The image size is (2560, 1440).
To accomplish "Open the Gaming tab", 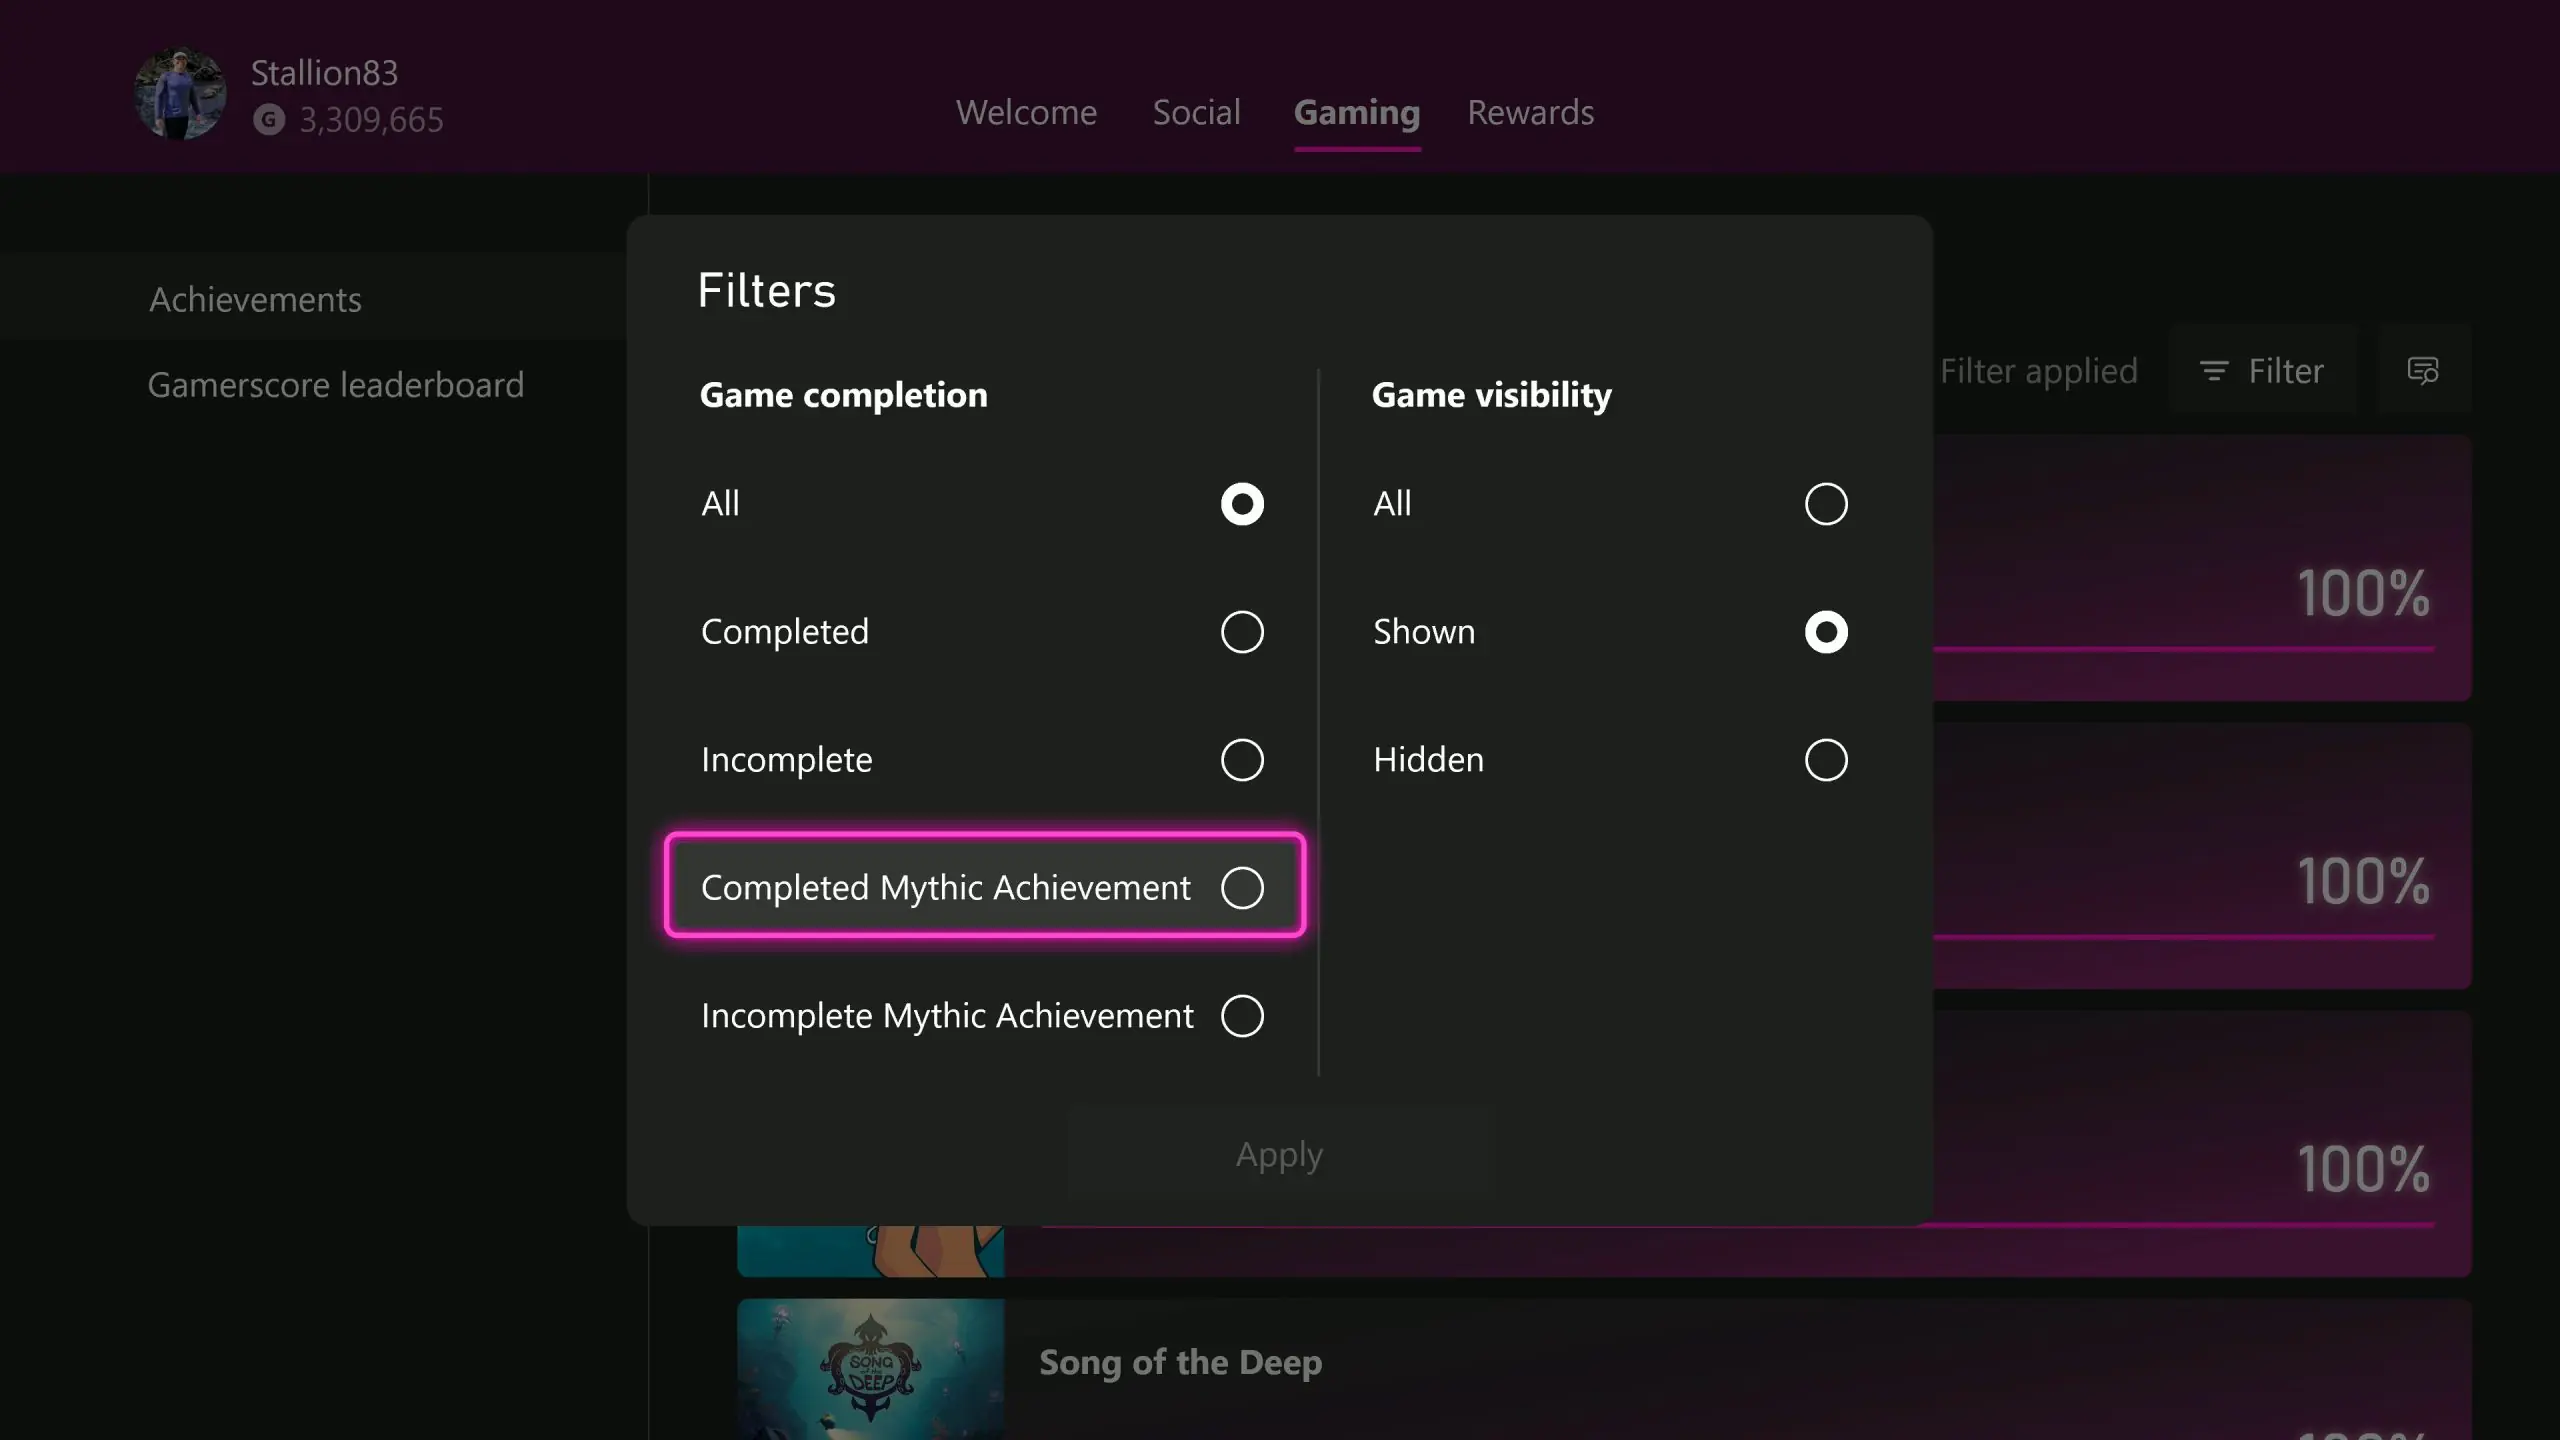I will pyautogui.click(x=1357, y=112).
